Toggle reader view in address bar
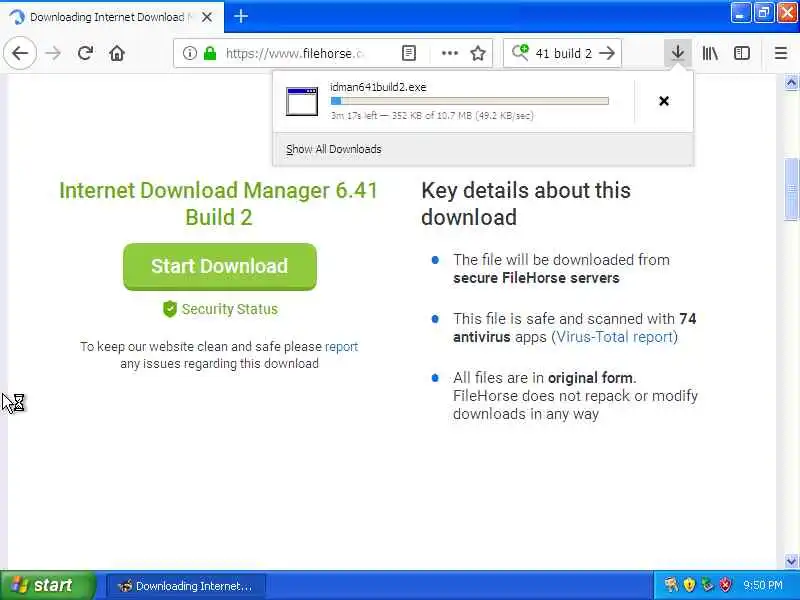 pyautogui.click(x=409, y=53)
